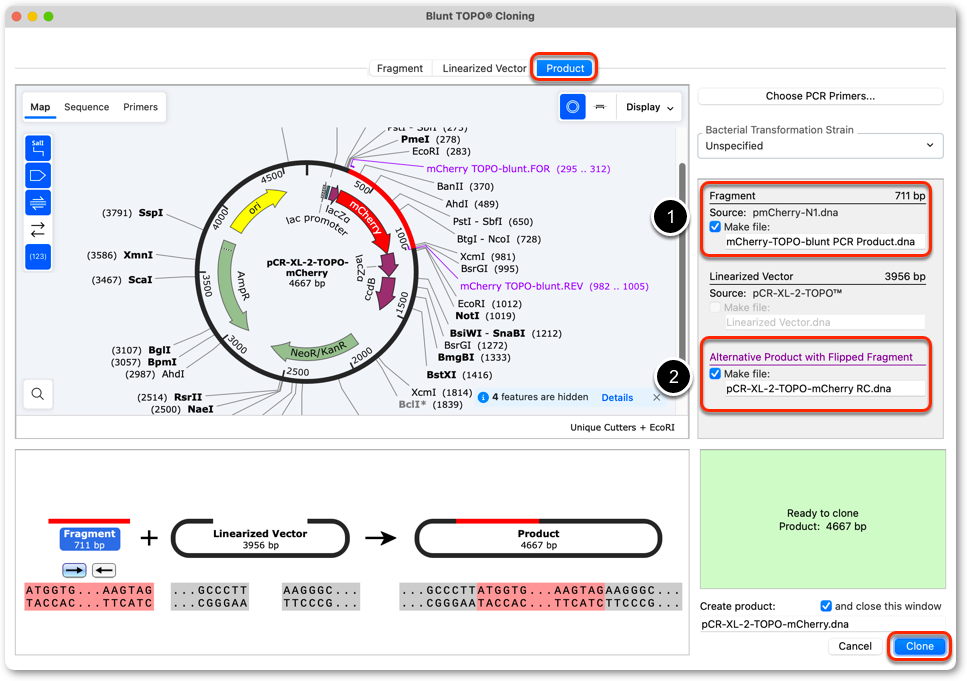This screenshot has width=967, height=681.
Task: Click mCherry TOPO-blunt.FOR primer label
Action: [x=518, y=169]
